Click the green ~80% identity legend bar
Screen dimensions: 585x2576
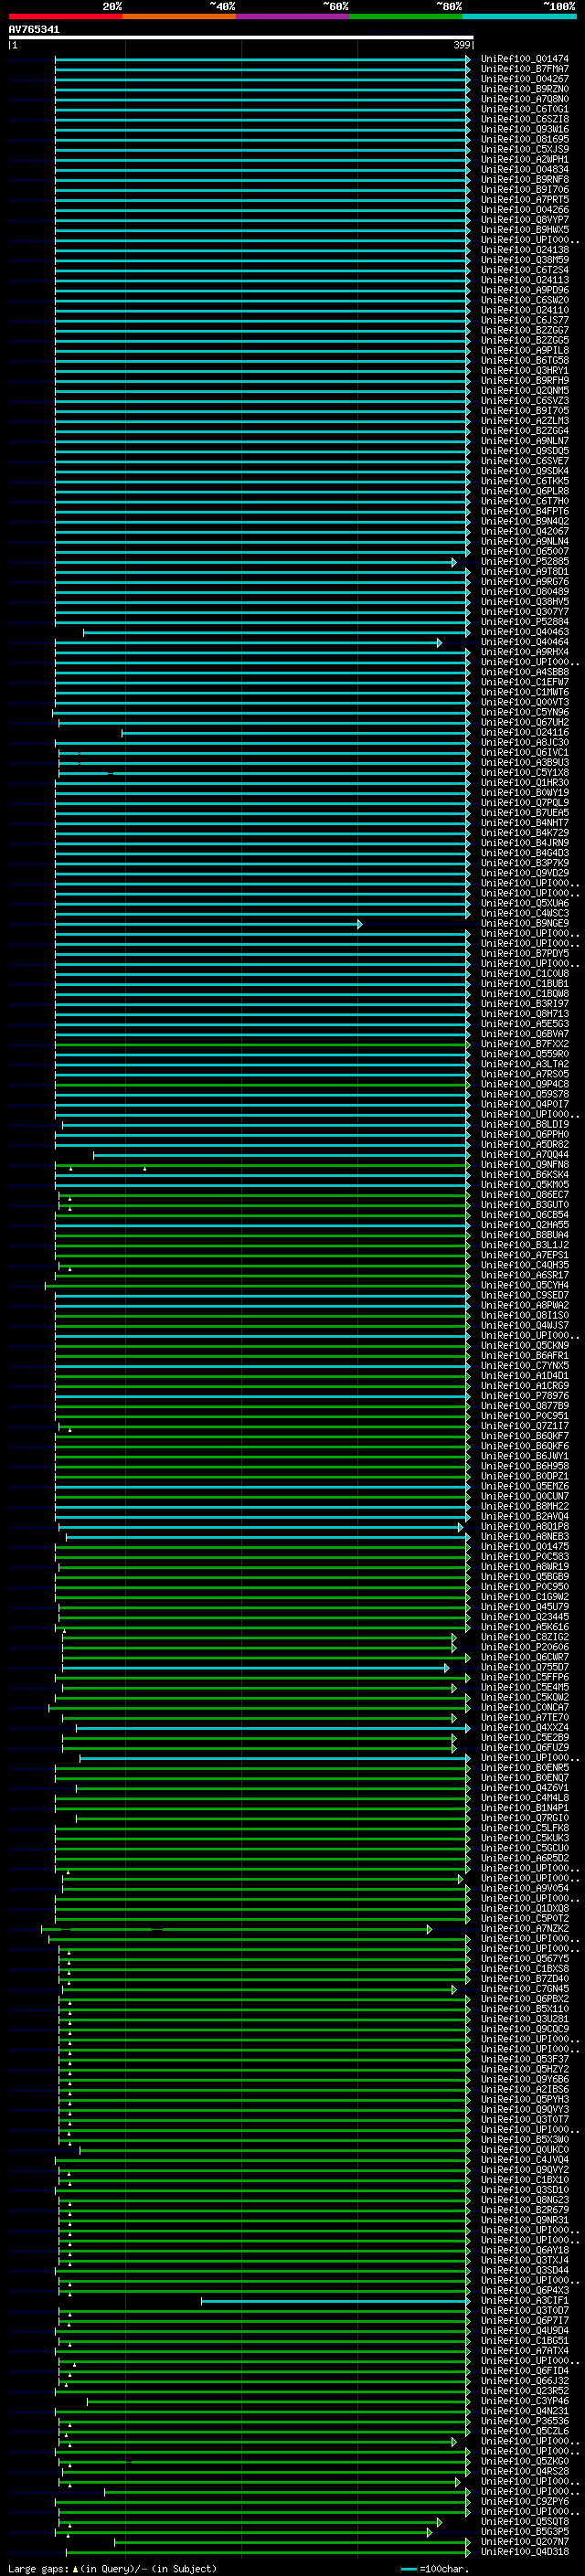[x=406, y=16]
